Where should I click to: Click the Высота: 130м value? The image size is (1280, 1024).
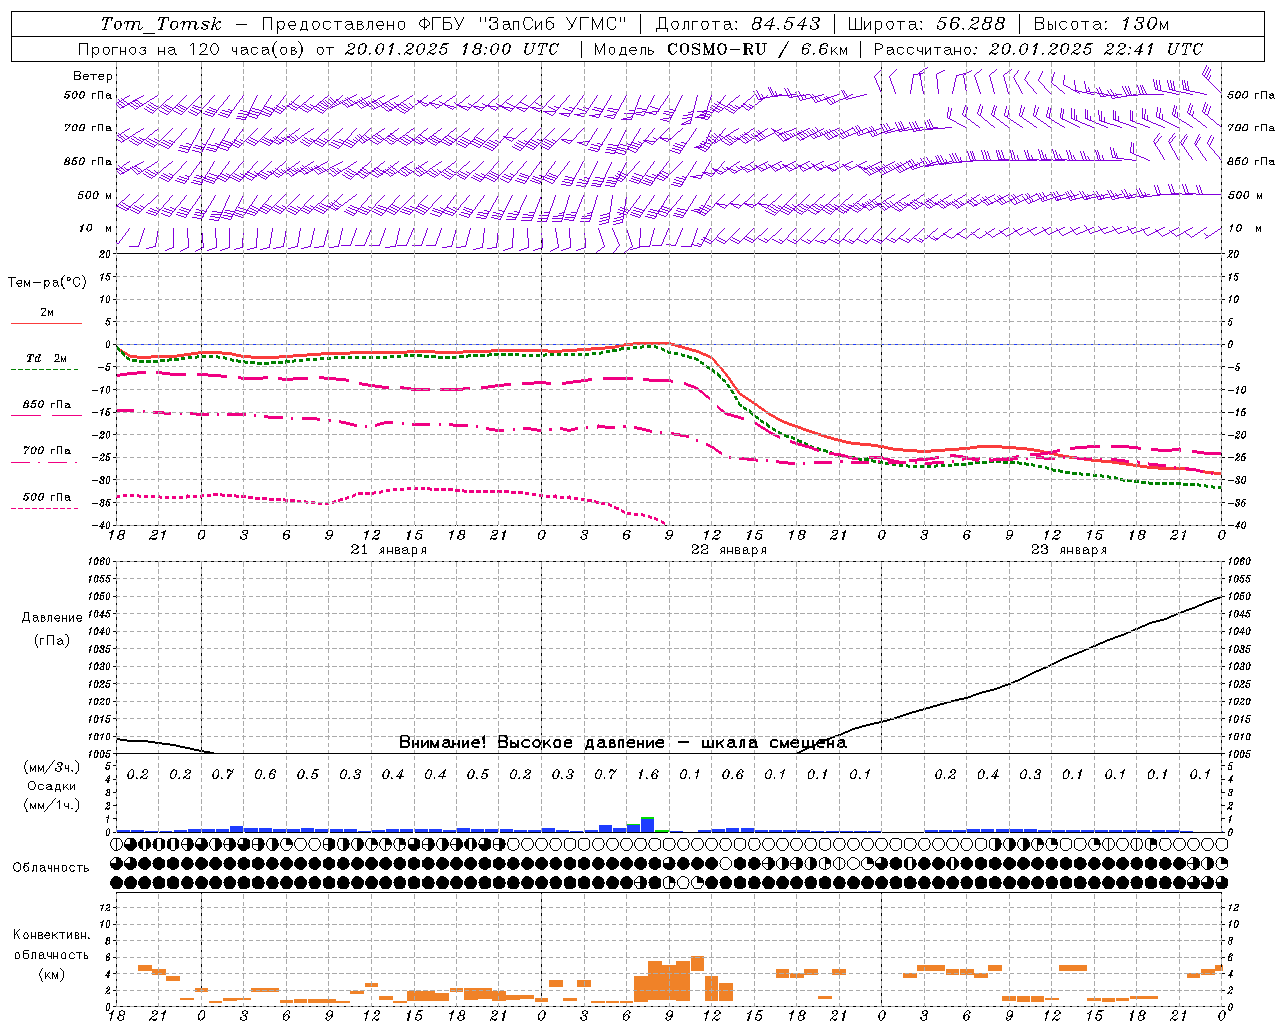click(x=1101, y=24)
